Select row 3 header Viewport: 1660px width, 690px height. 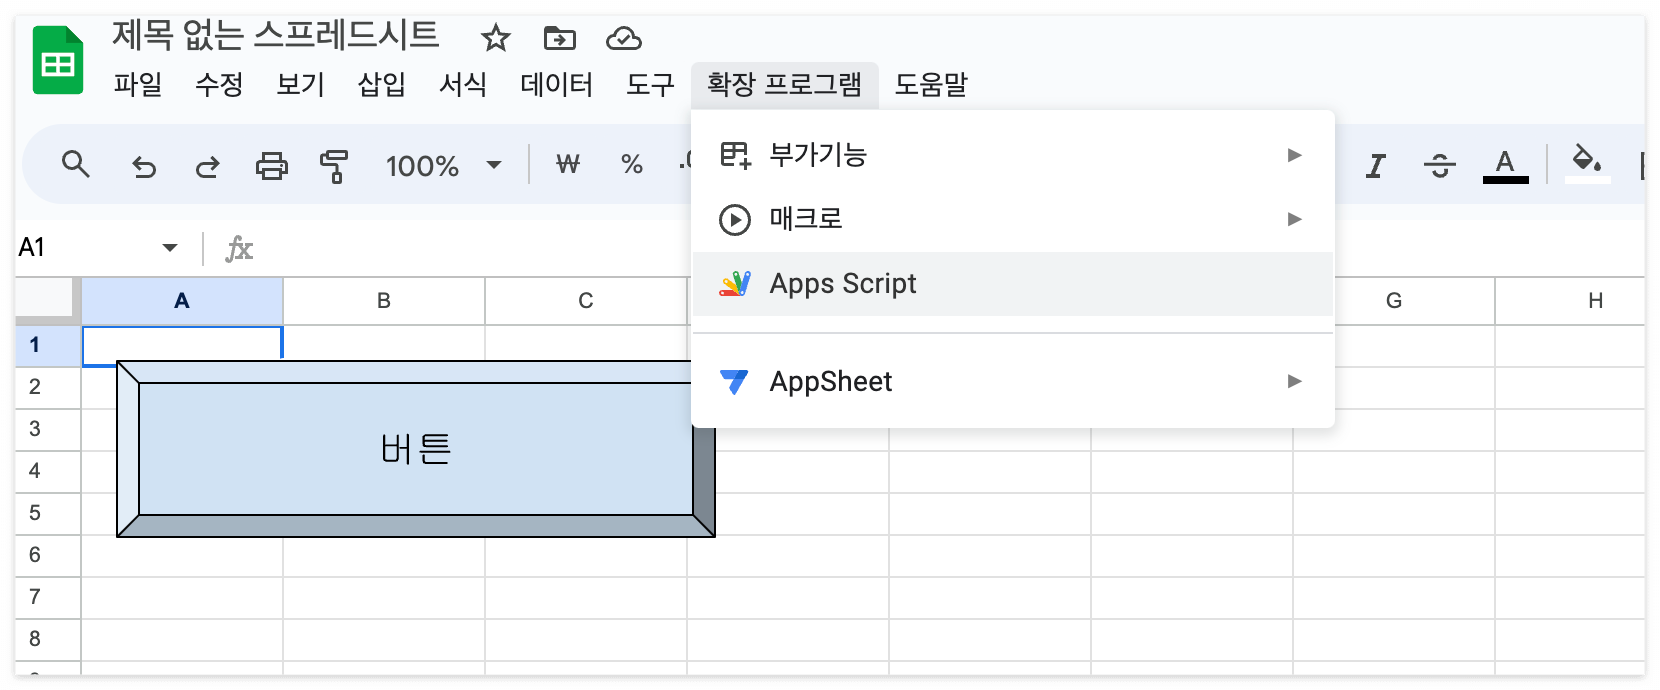[48, 429]
